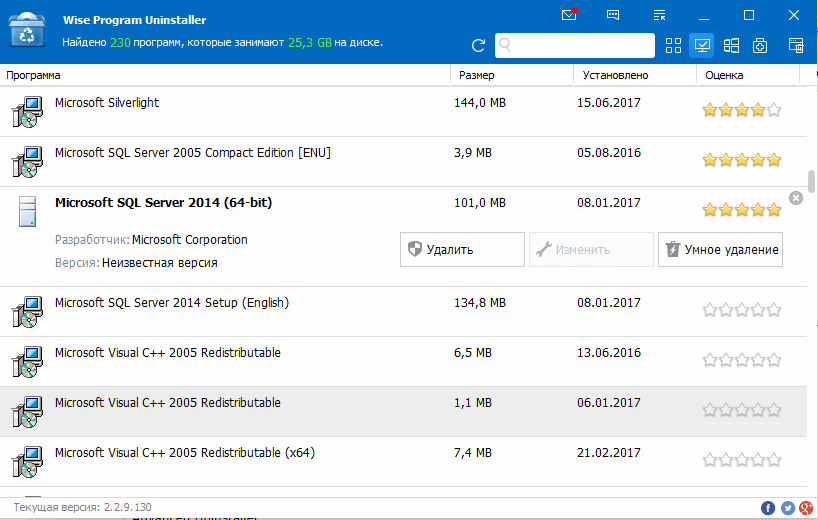
Task: Open the menu list icon in title bar
Action: coord(659,15)
